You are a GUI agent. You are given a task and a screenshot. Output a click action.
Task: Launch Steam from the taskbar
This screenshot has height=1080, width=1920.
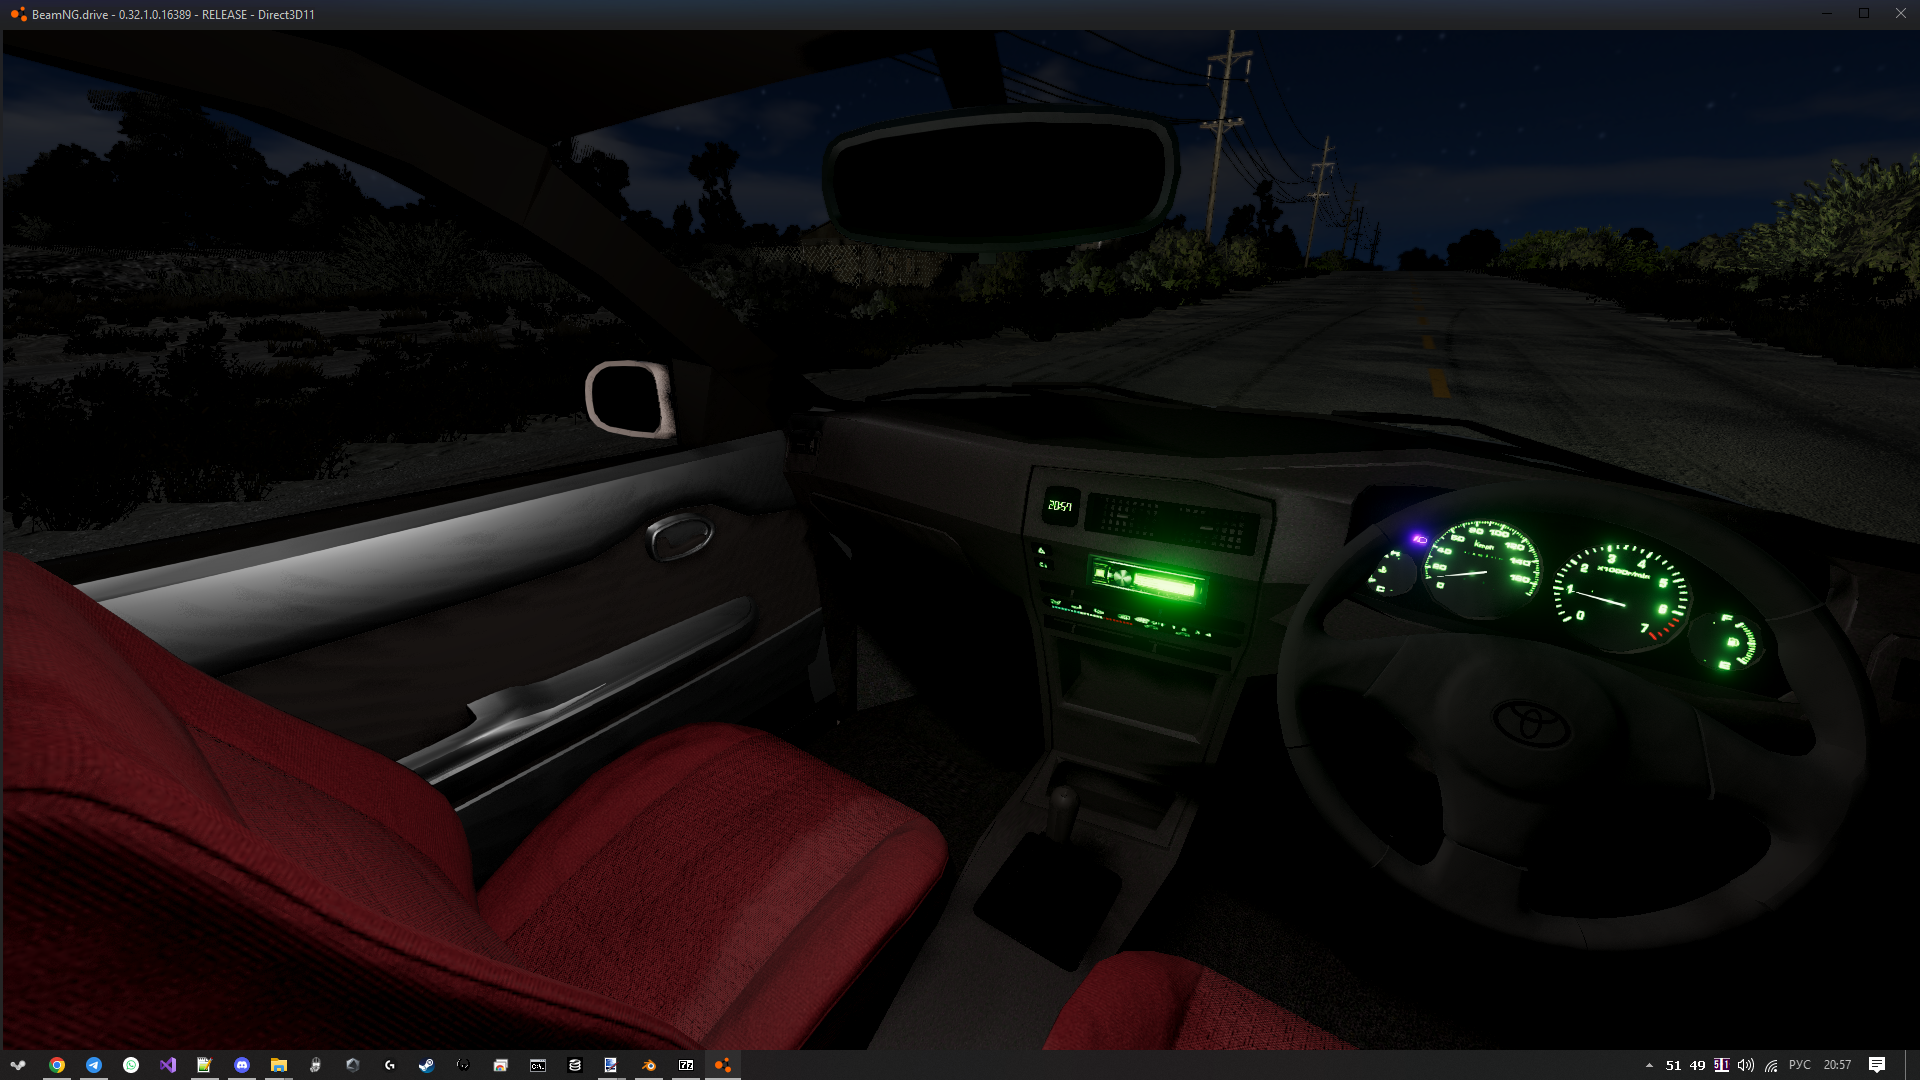[427, 1065]
